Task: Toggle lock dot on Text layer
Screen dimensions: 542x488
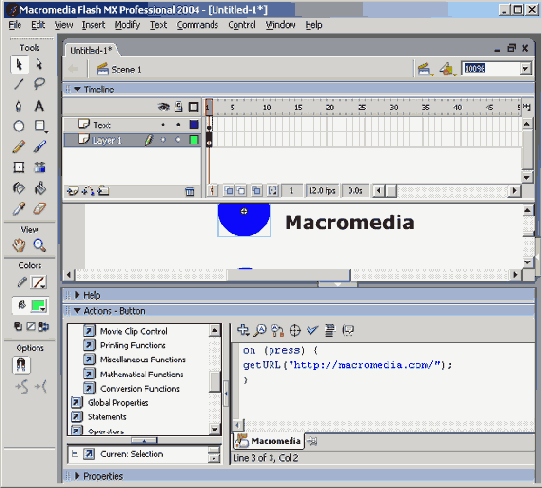Action: click(x=178, y=125)
